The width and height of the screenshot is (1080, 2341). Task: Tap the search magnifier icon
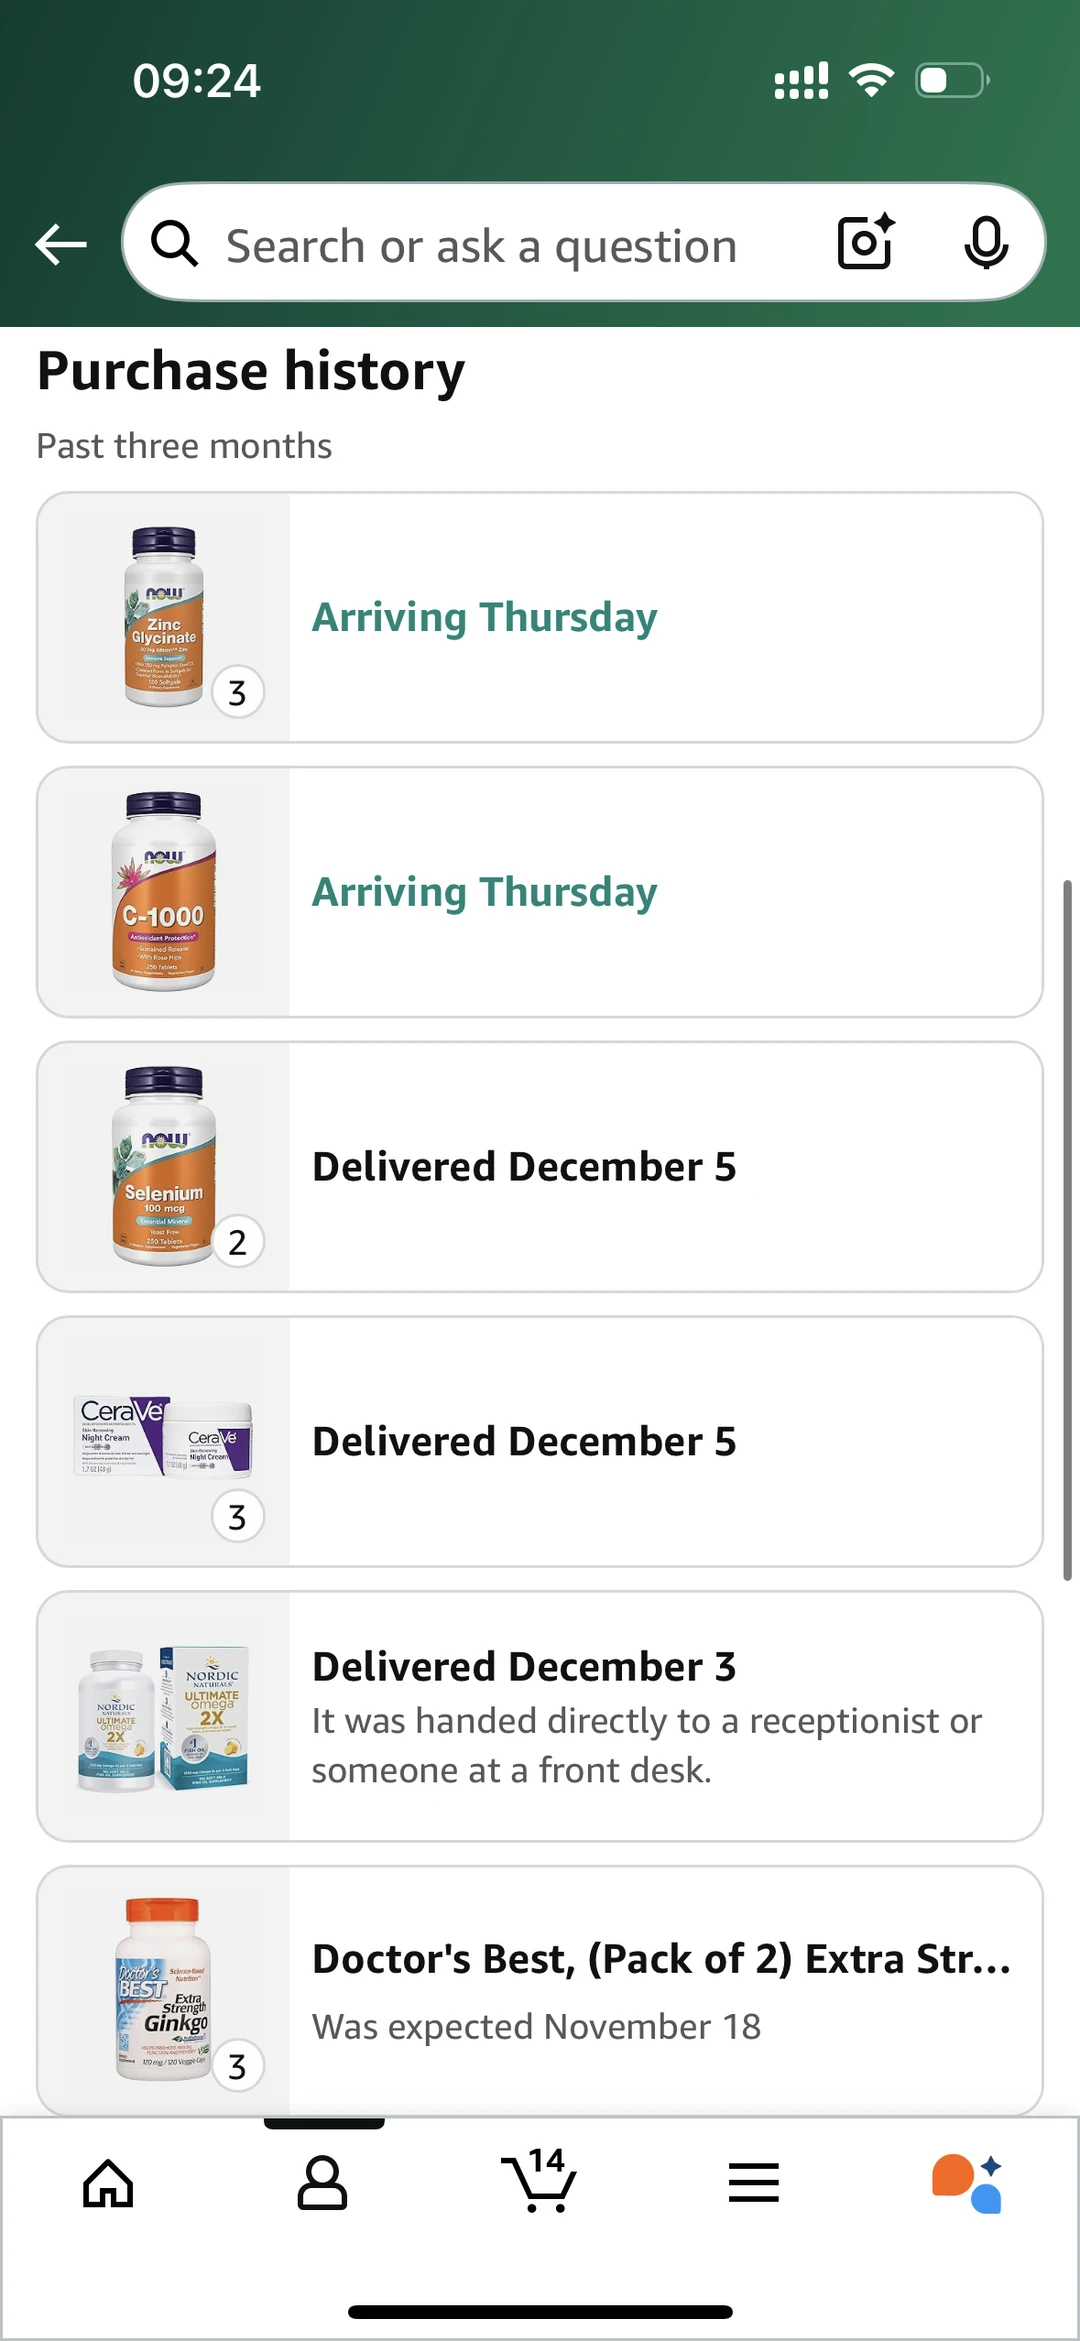175,243
